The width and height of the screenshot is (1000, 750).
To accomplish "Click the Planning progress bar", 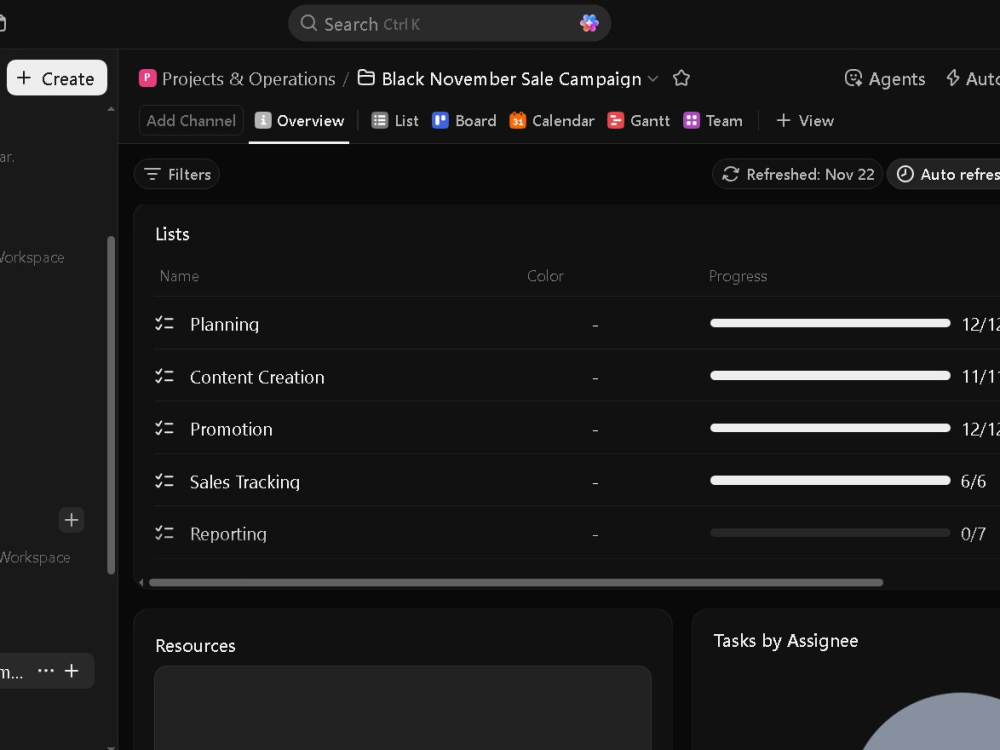I will [x=830, y=323].
